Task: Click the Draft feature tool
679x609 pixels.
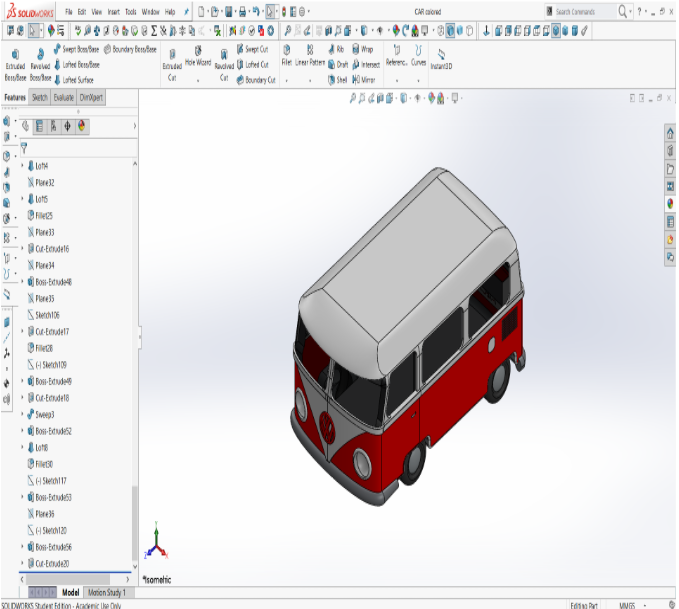Action: pos(338,65)
